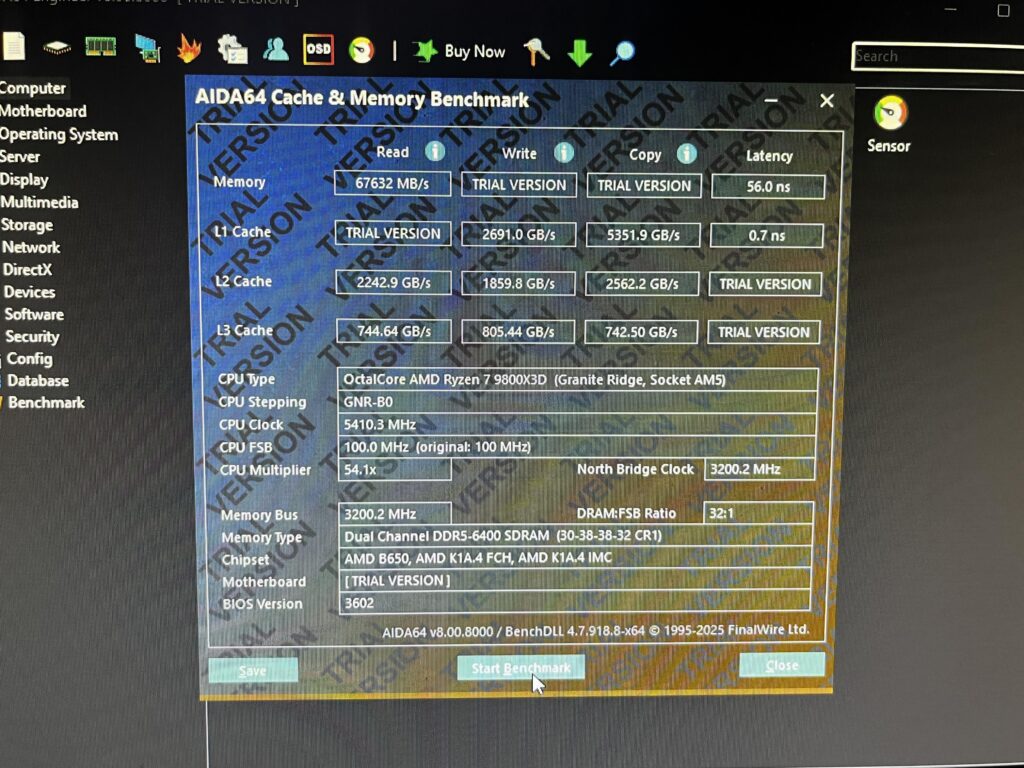1024x768 pixels.
Task: Open Security in the sidebar tree
Action: point(32,336)
